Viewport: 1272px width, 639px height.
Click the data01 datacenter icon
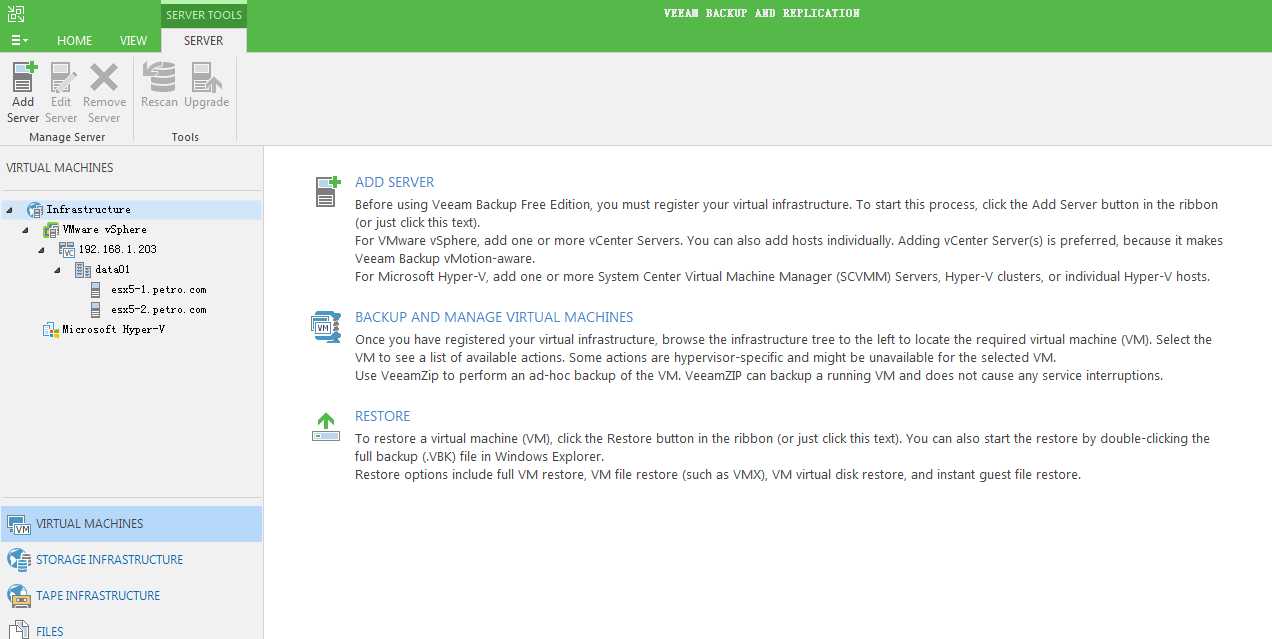click(83, 270)
